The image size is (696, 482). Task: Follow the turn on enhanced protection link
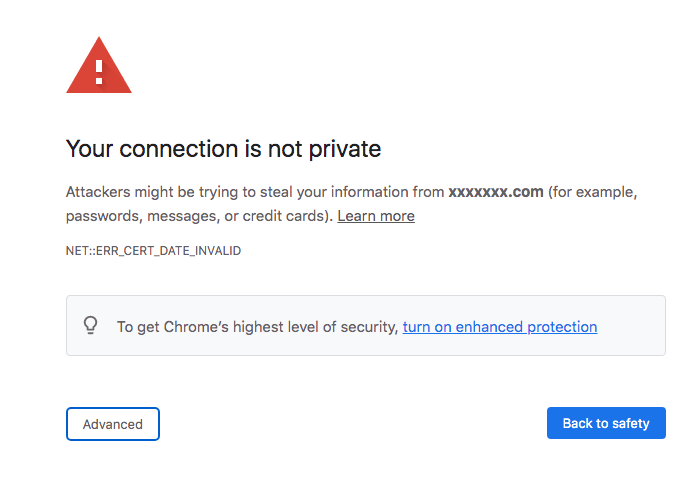tap(500, 327)
